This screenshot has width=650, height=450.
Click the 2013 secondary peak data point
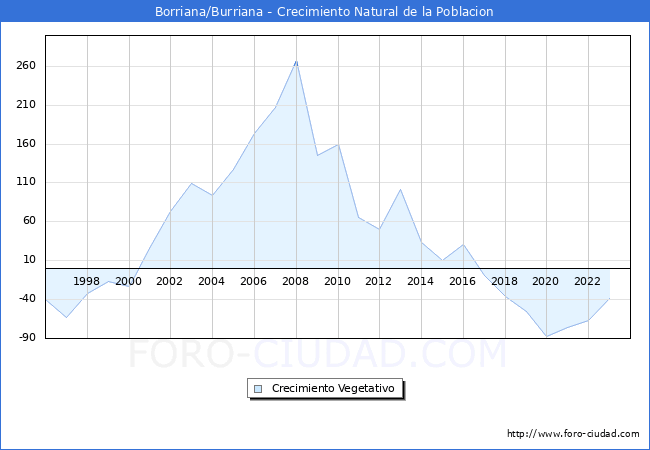[400, 189]
